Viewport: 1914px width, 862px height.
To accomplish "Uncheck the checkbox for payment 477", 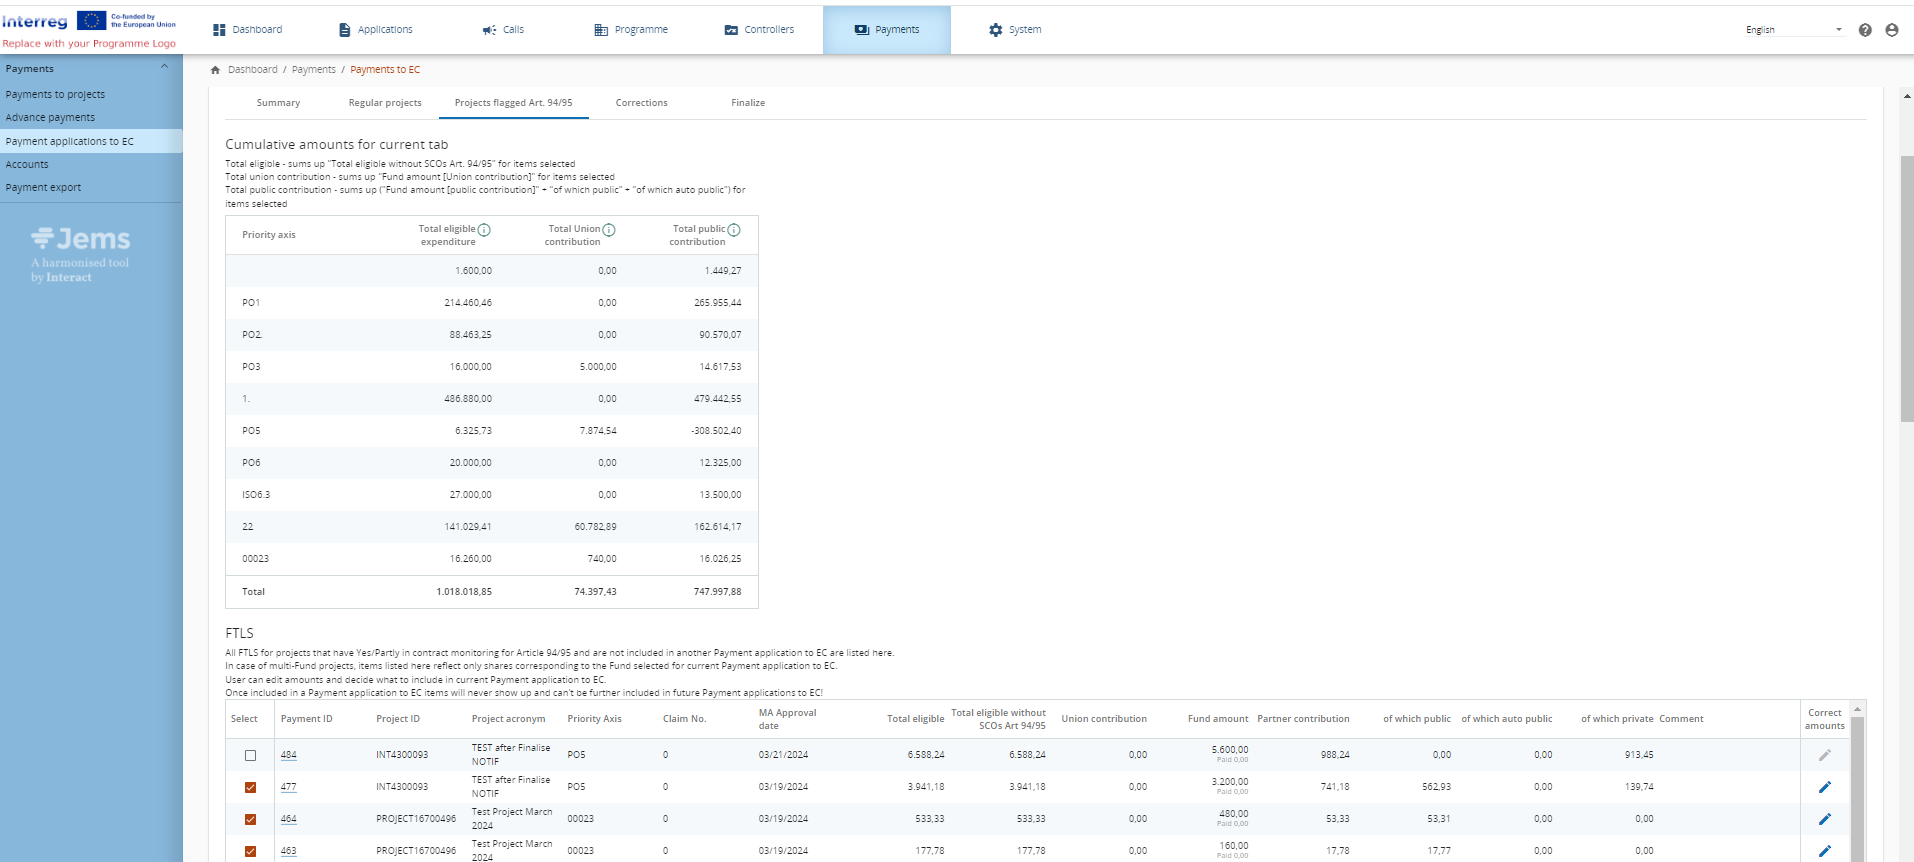I will click(251, 787).
